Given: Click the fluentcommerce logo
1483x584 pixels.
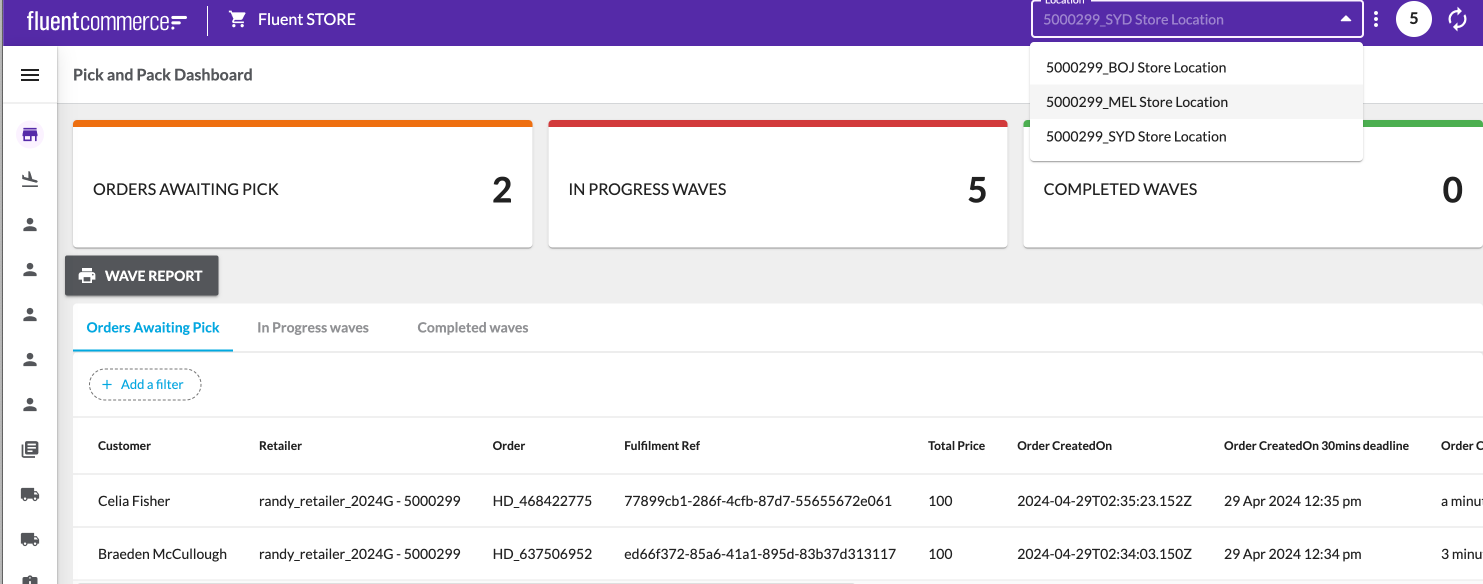Looking at the screenshot, I should [x=107, y=20].
